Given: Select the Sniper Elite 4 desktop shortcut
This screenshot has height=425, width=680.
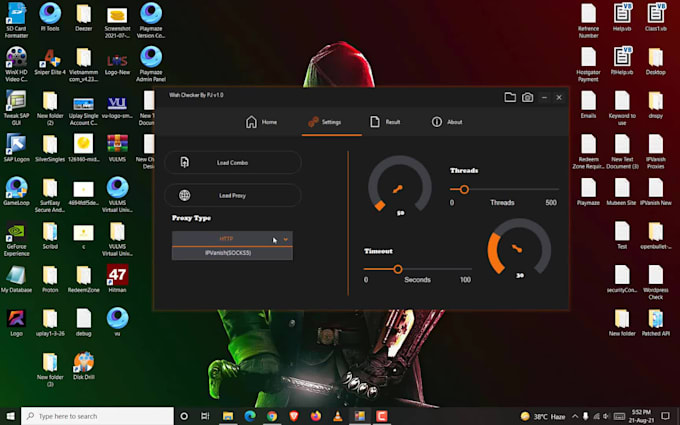Looking at the screenshot, I should pos(50,62).
